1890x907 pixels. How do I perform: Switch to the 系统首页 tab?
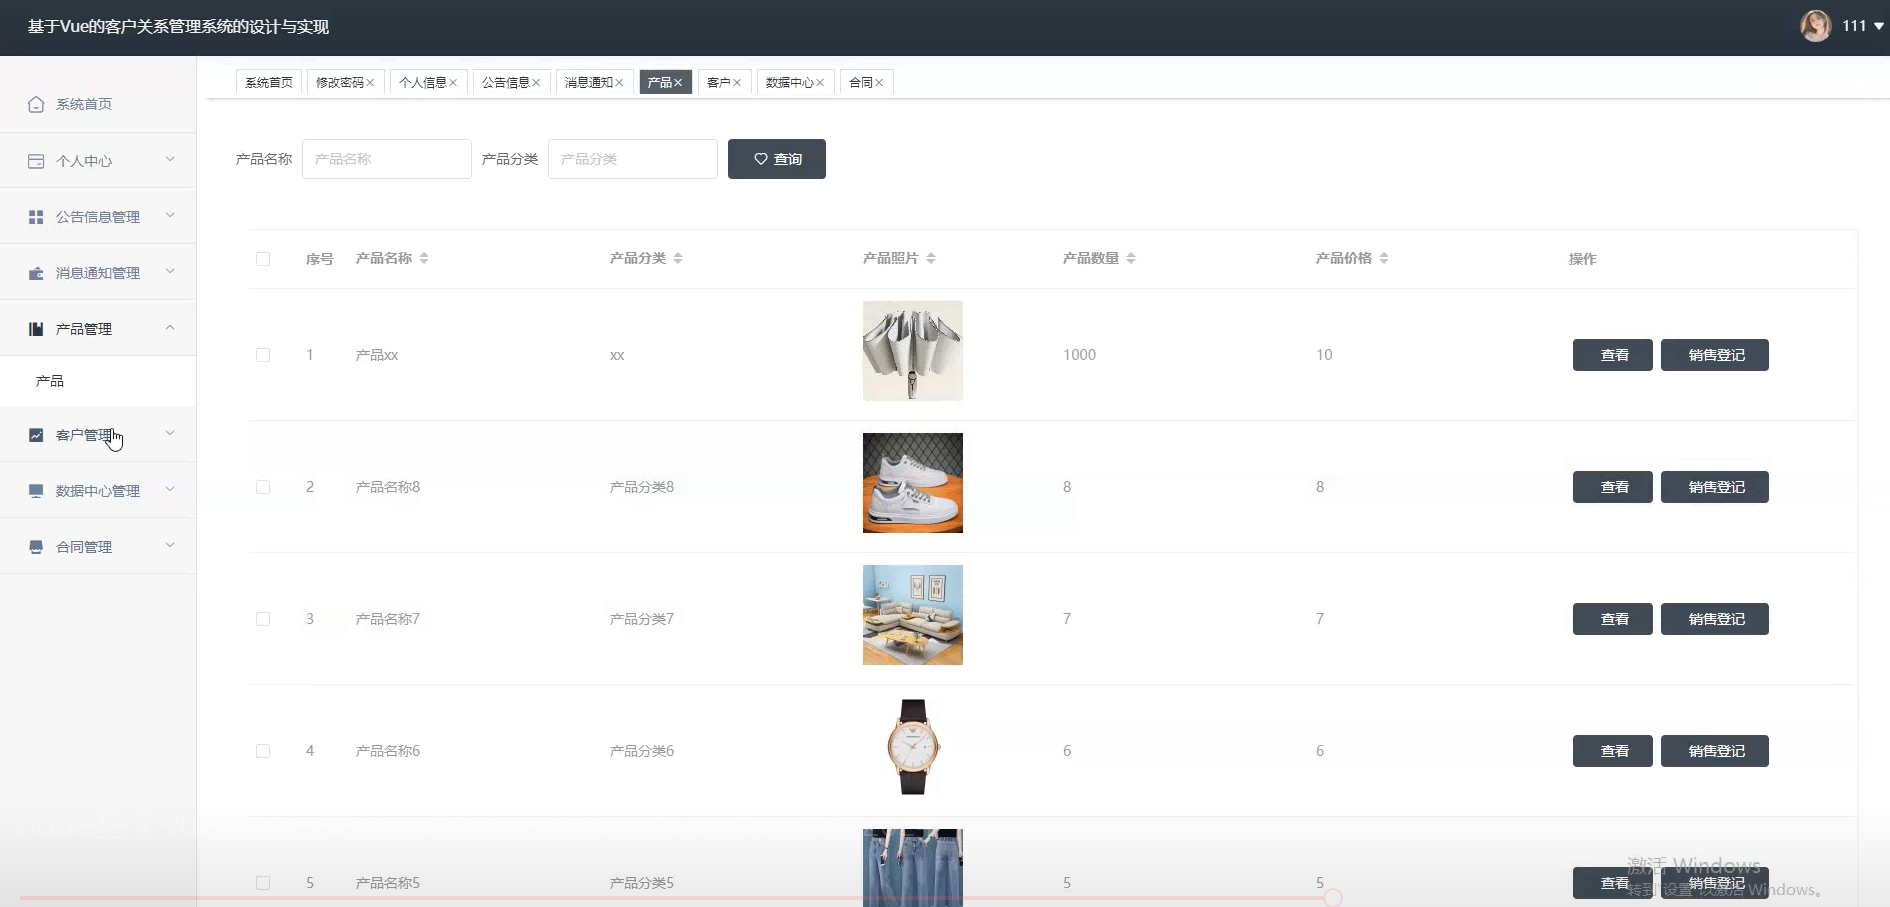(269, 82)
